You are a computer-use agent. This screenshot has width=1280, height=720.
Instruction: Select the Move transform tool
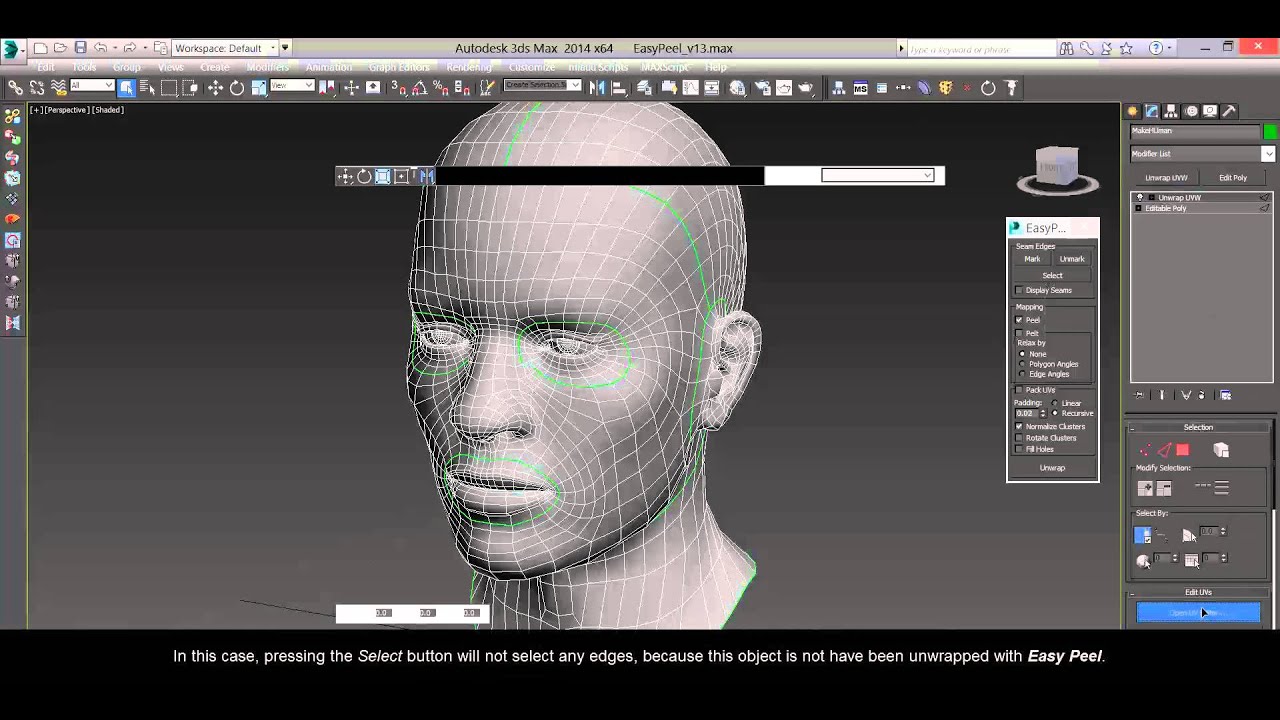tap(215, 88)
